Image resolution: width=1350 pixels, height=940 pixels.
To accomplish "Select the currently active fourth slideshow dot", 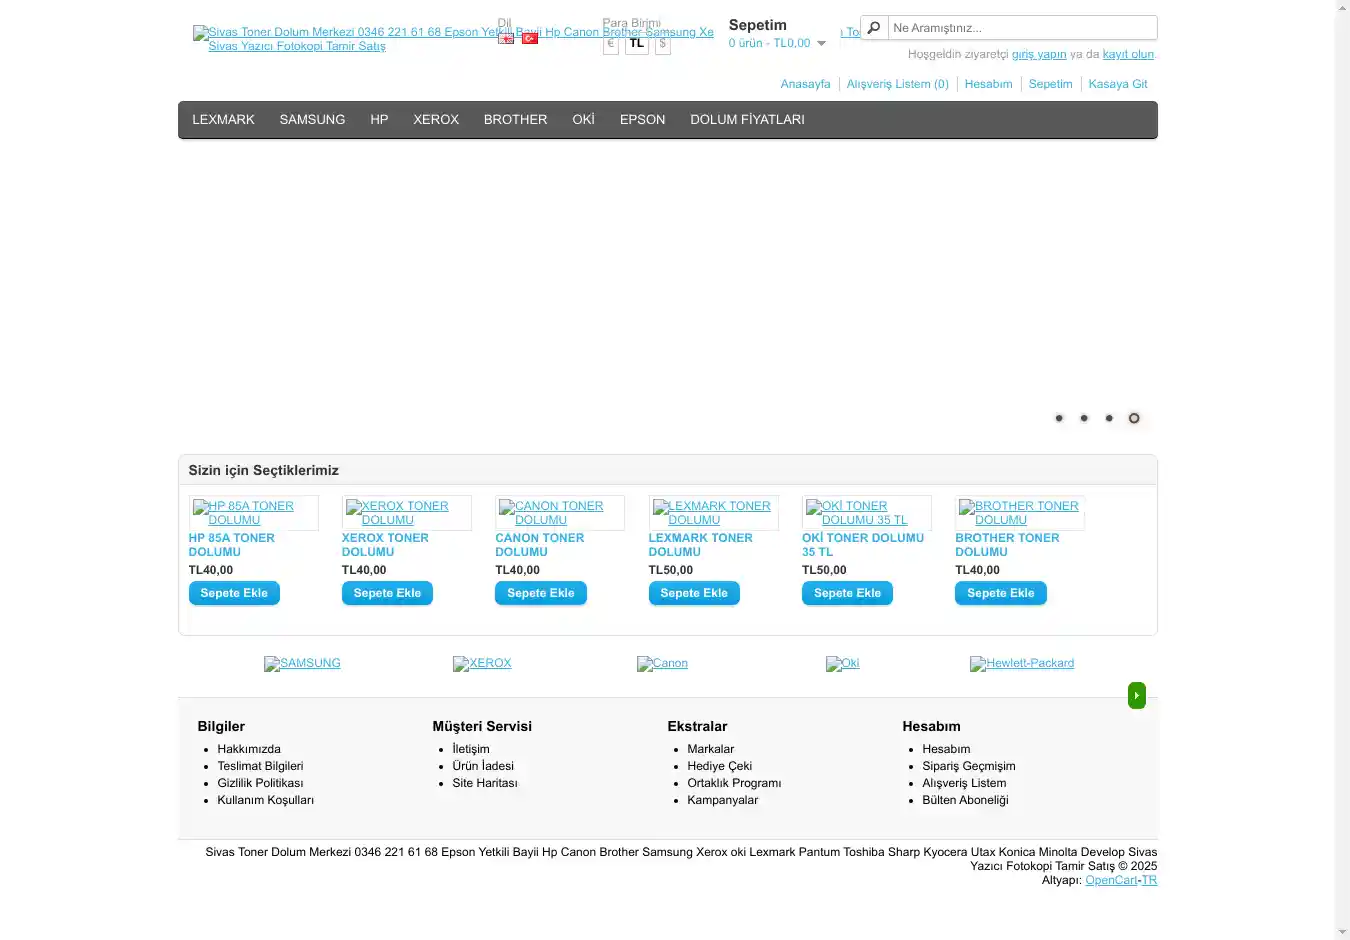I will point(1134,418).
